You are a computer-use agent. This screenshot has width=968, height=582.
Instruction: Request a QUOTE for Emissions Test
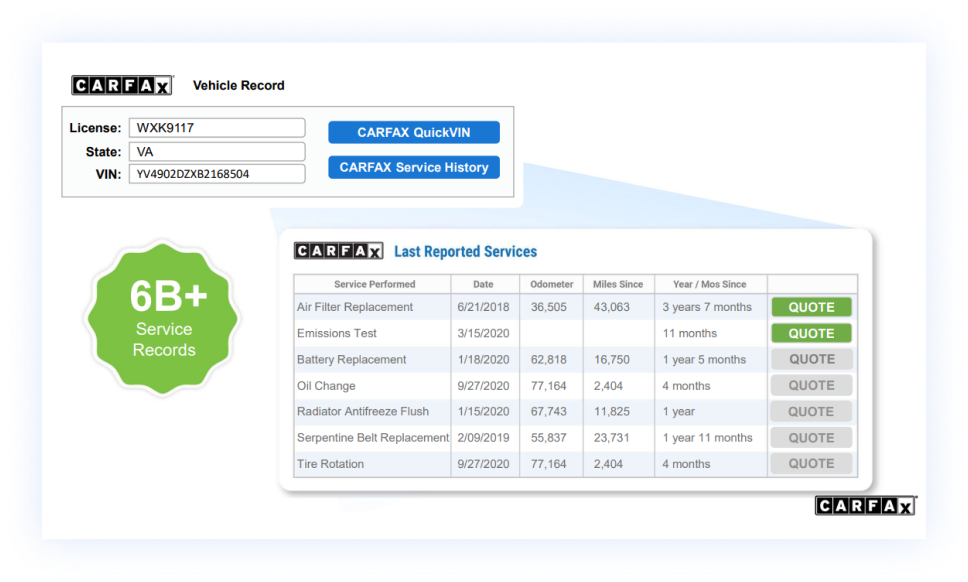(811, 333)
